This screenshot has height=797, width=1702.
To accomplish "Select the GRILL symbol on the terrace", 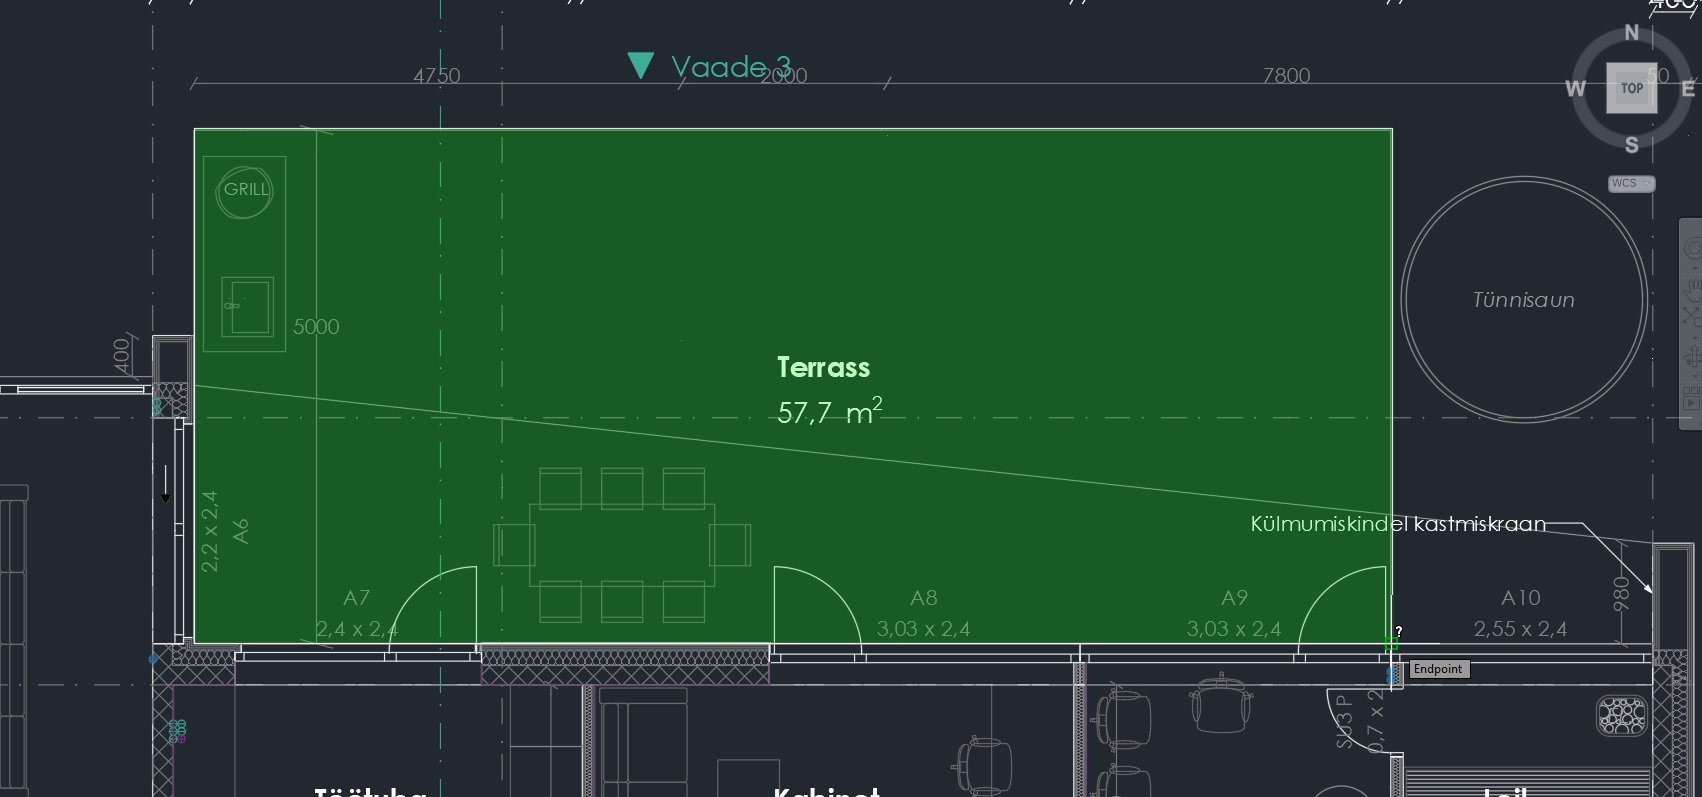I will click(x=245, y=189).
